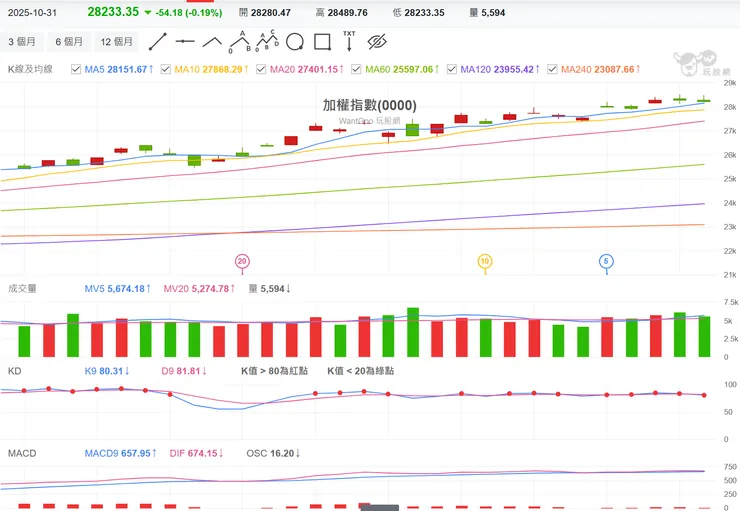This screenshot has height=511, width=740.
Task: Uncheck the MA120 moving average checkbox
Action: click(x=452, y=69)
